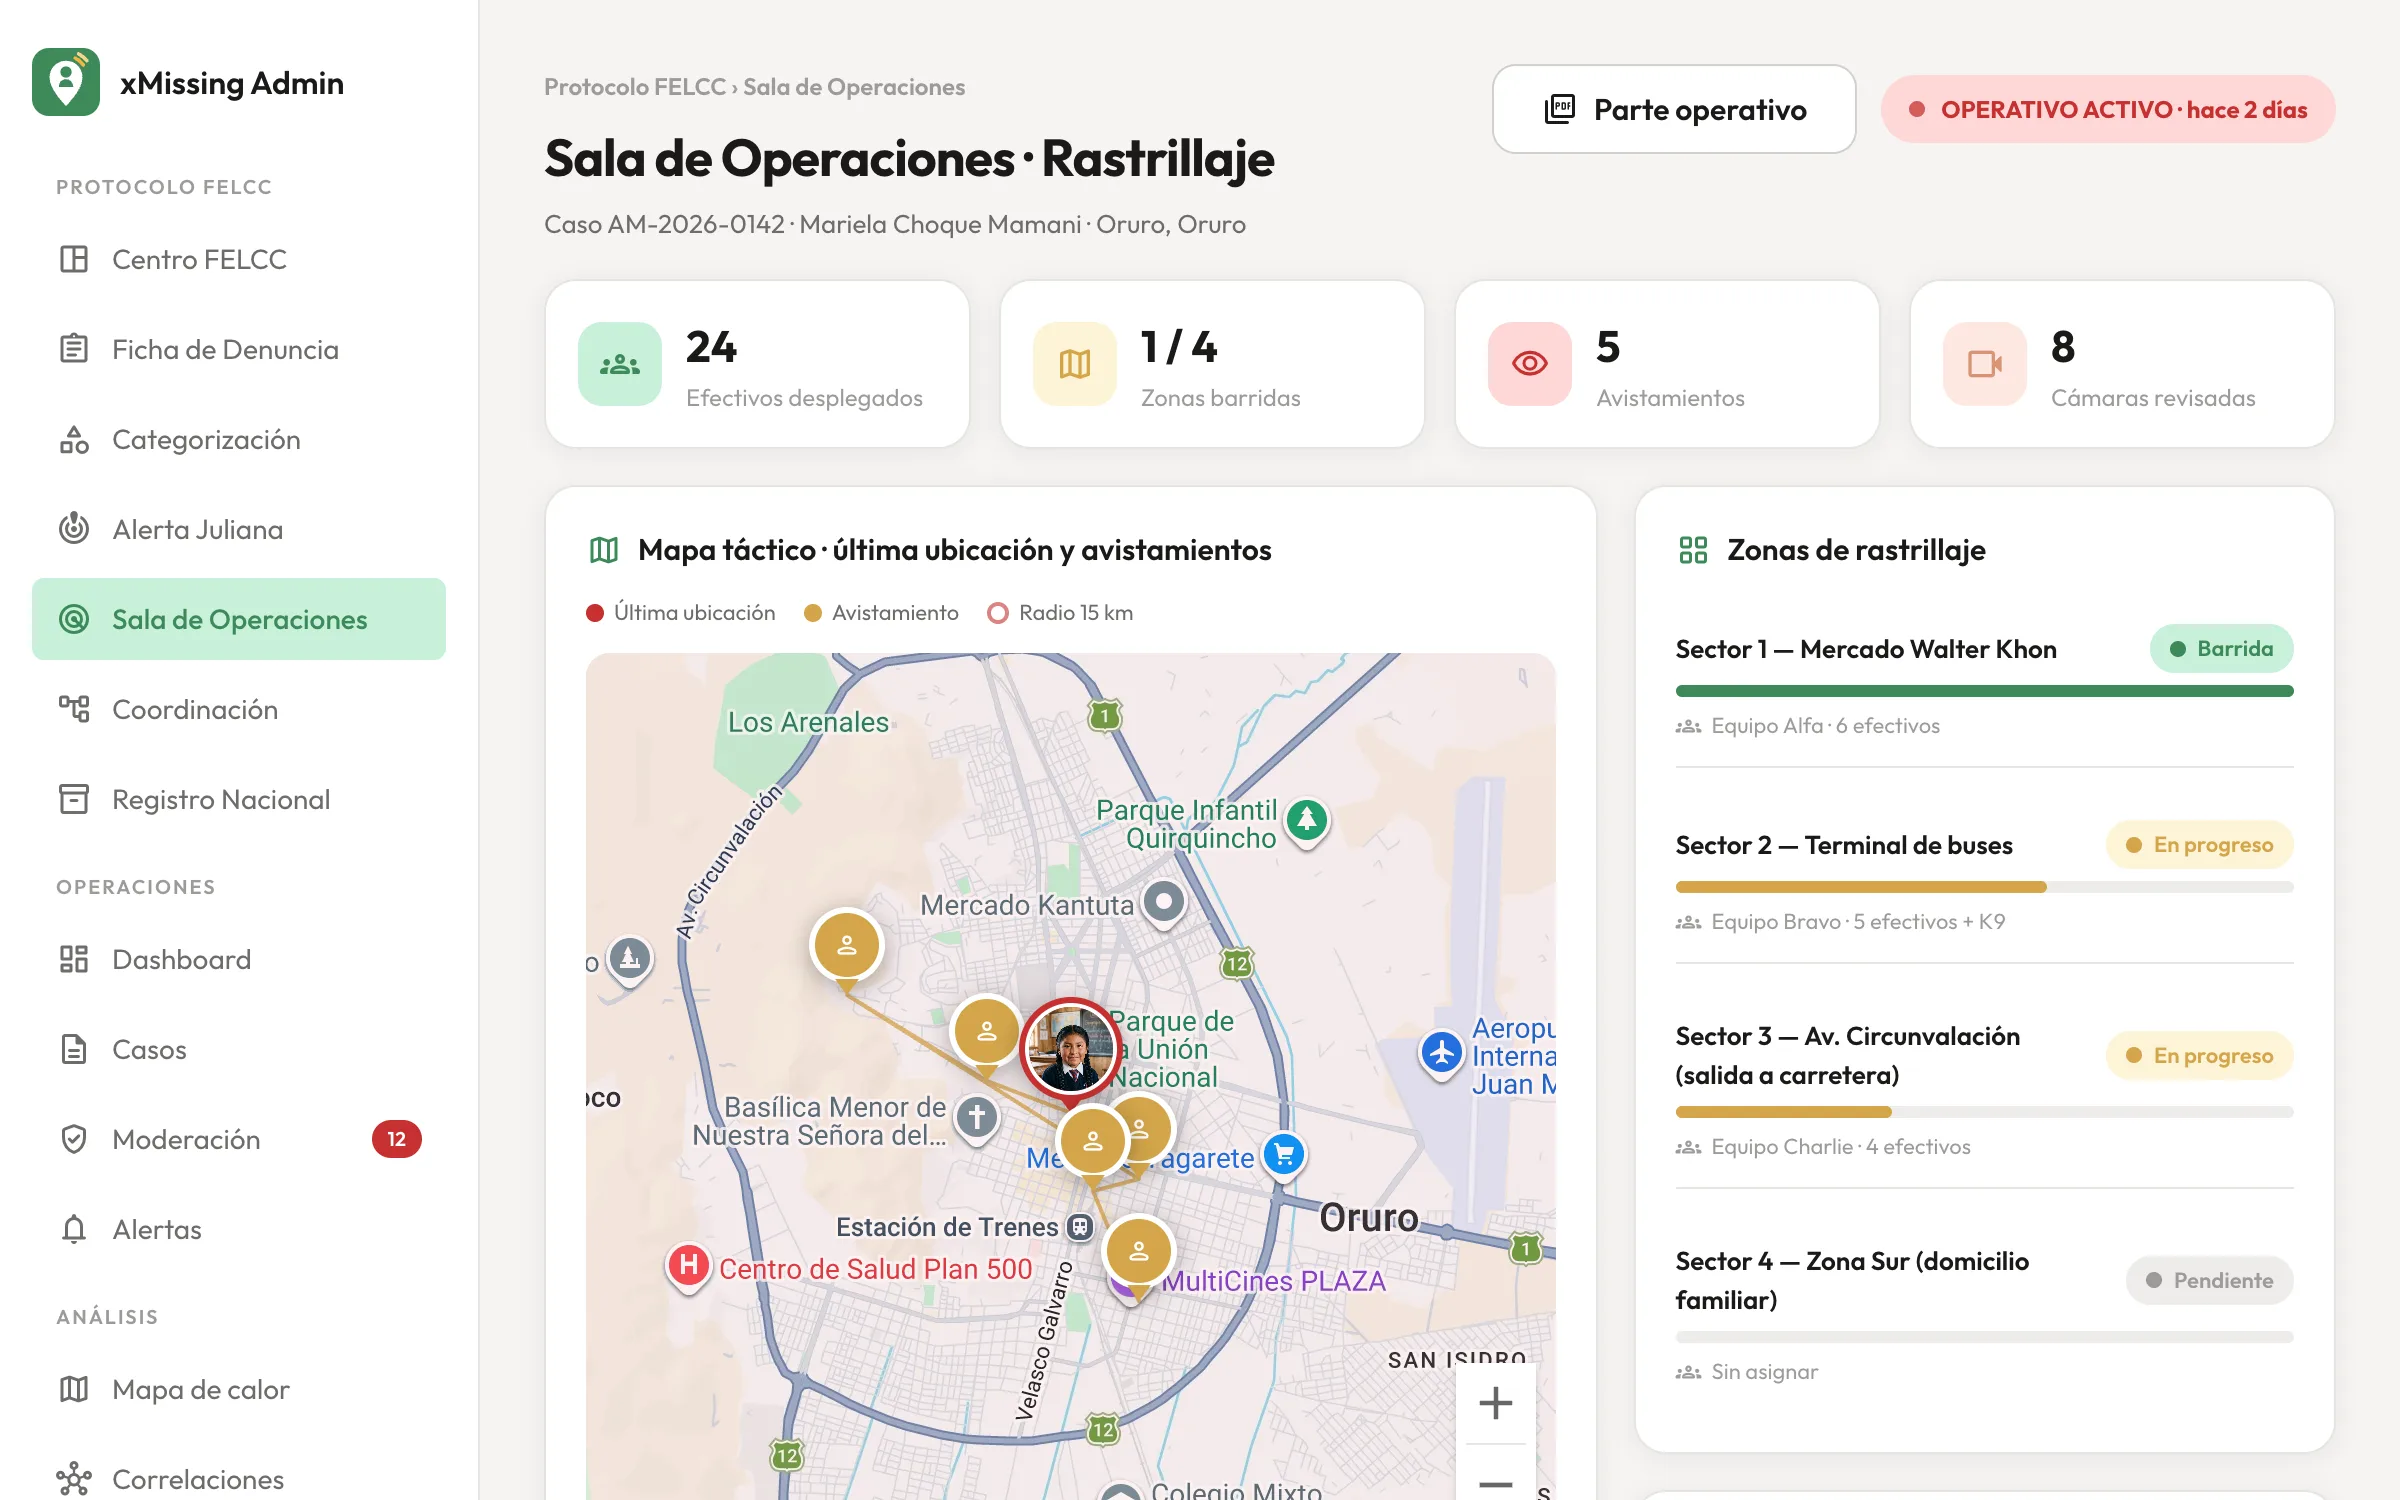Click the Efectivos desplegados people icon
The width and height of the screenshot is (2400, 1500).
620,364
